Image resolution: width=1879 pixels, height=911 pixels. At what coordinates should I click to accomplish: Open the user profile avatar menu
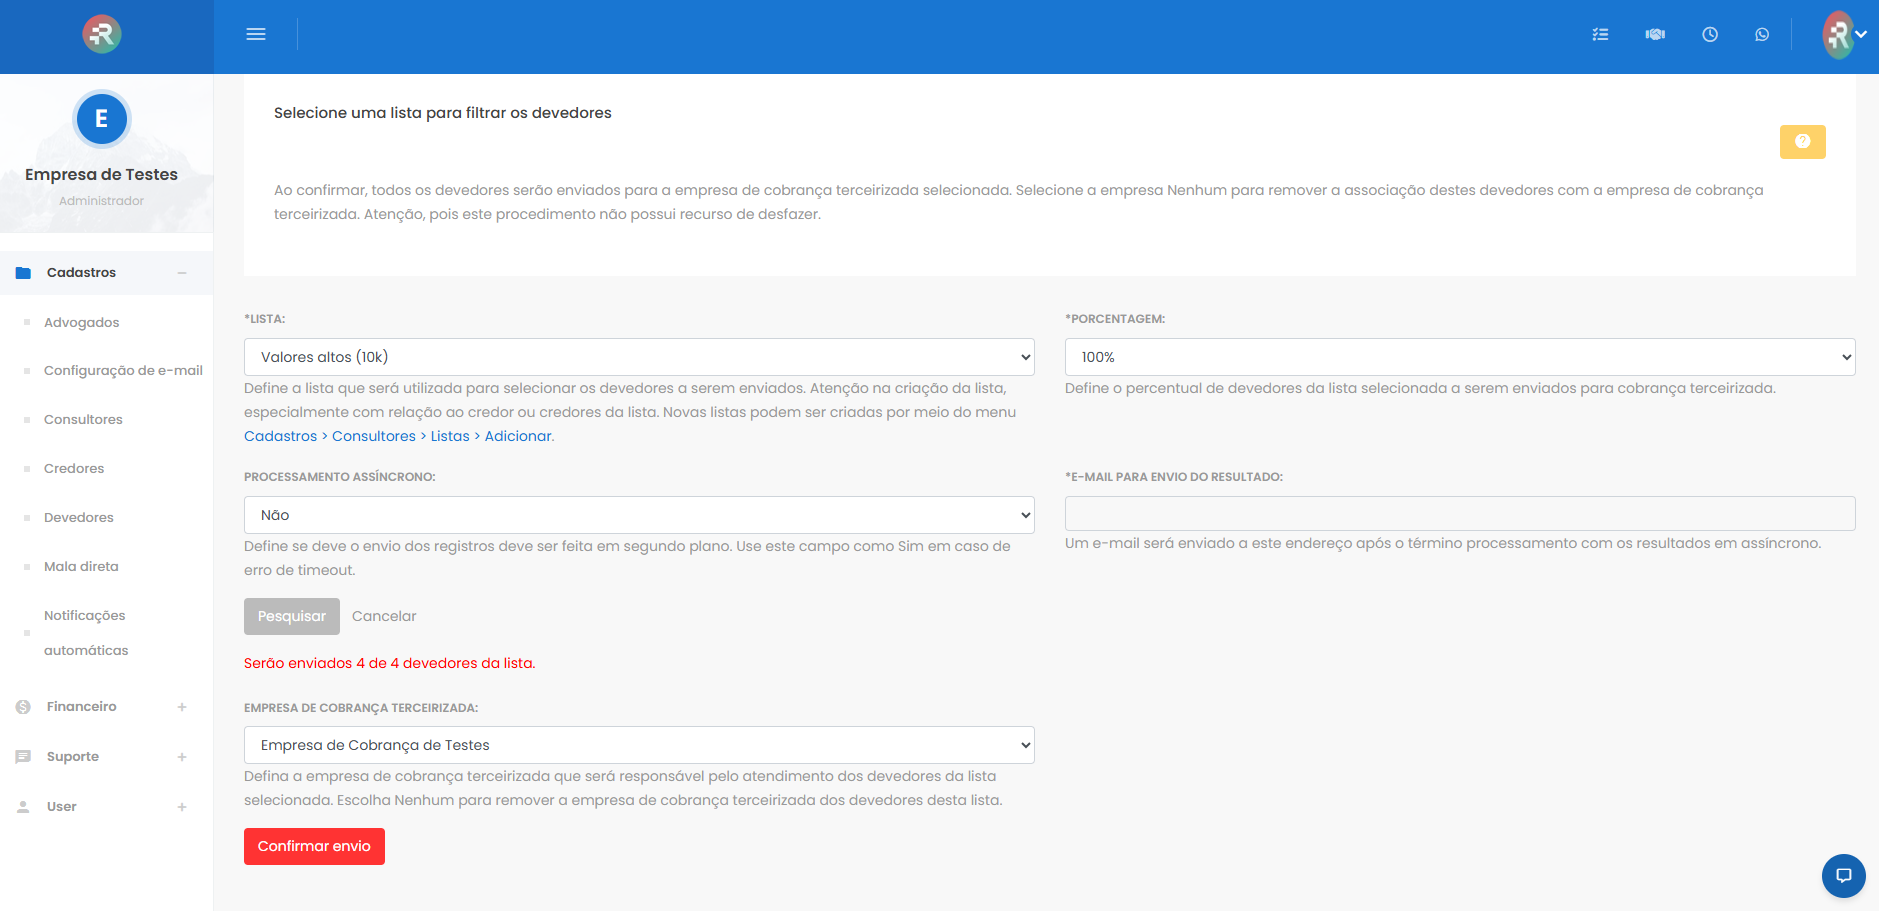pos(1843,34)
